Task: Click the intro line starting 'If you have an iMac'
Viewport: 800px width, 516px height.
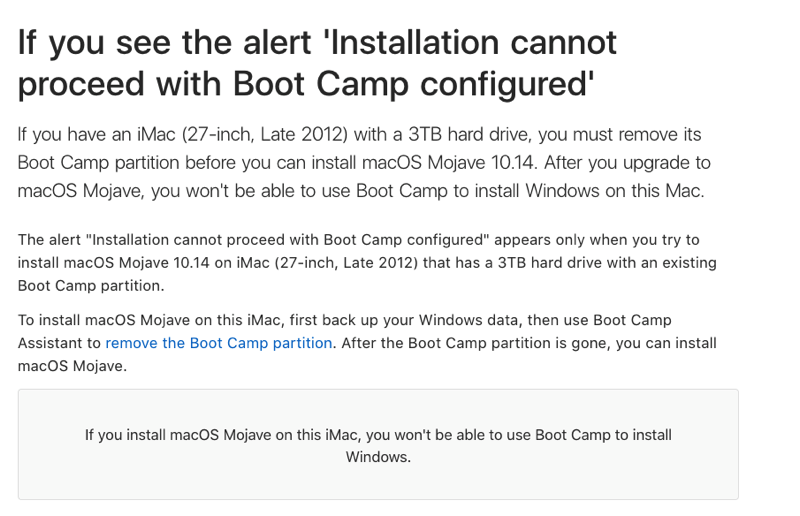Action: pos(360,134)
